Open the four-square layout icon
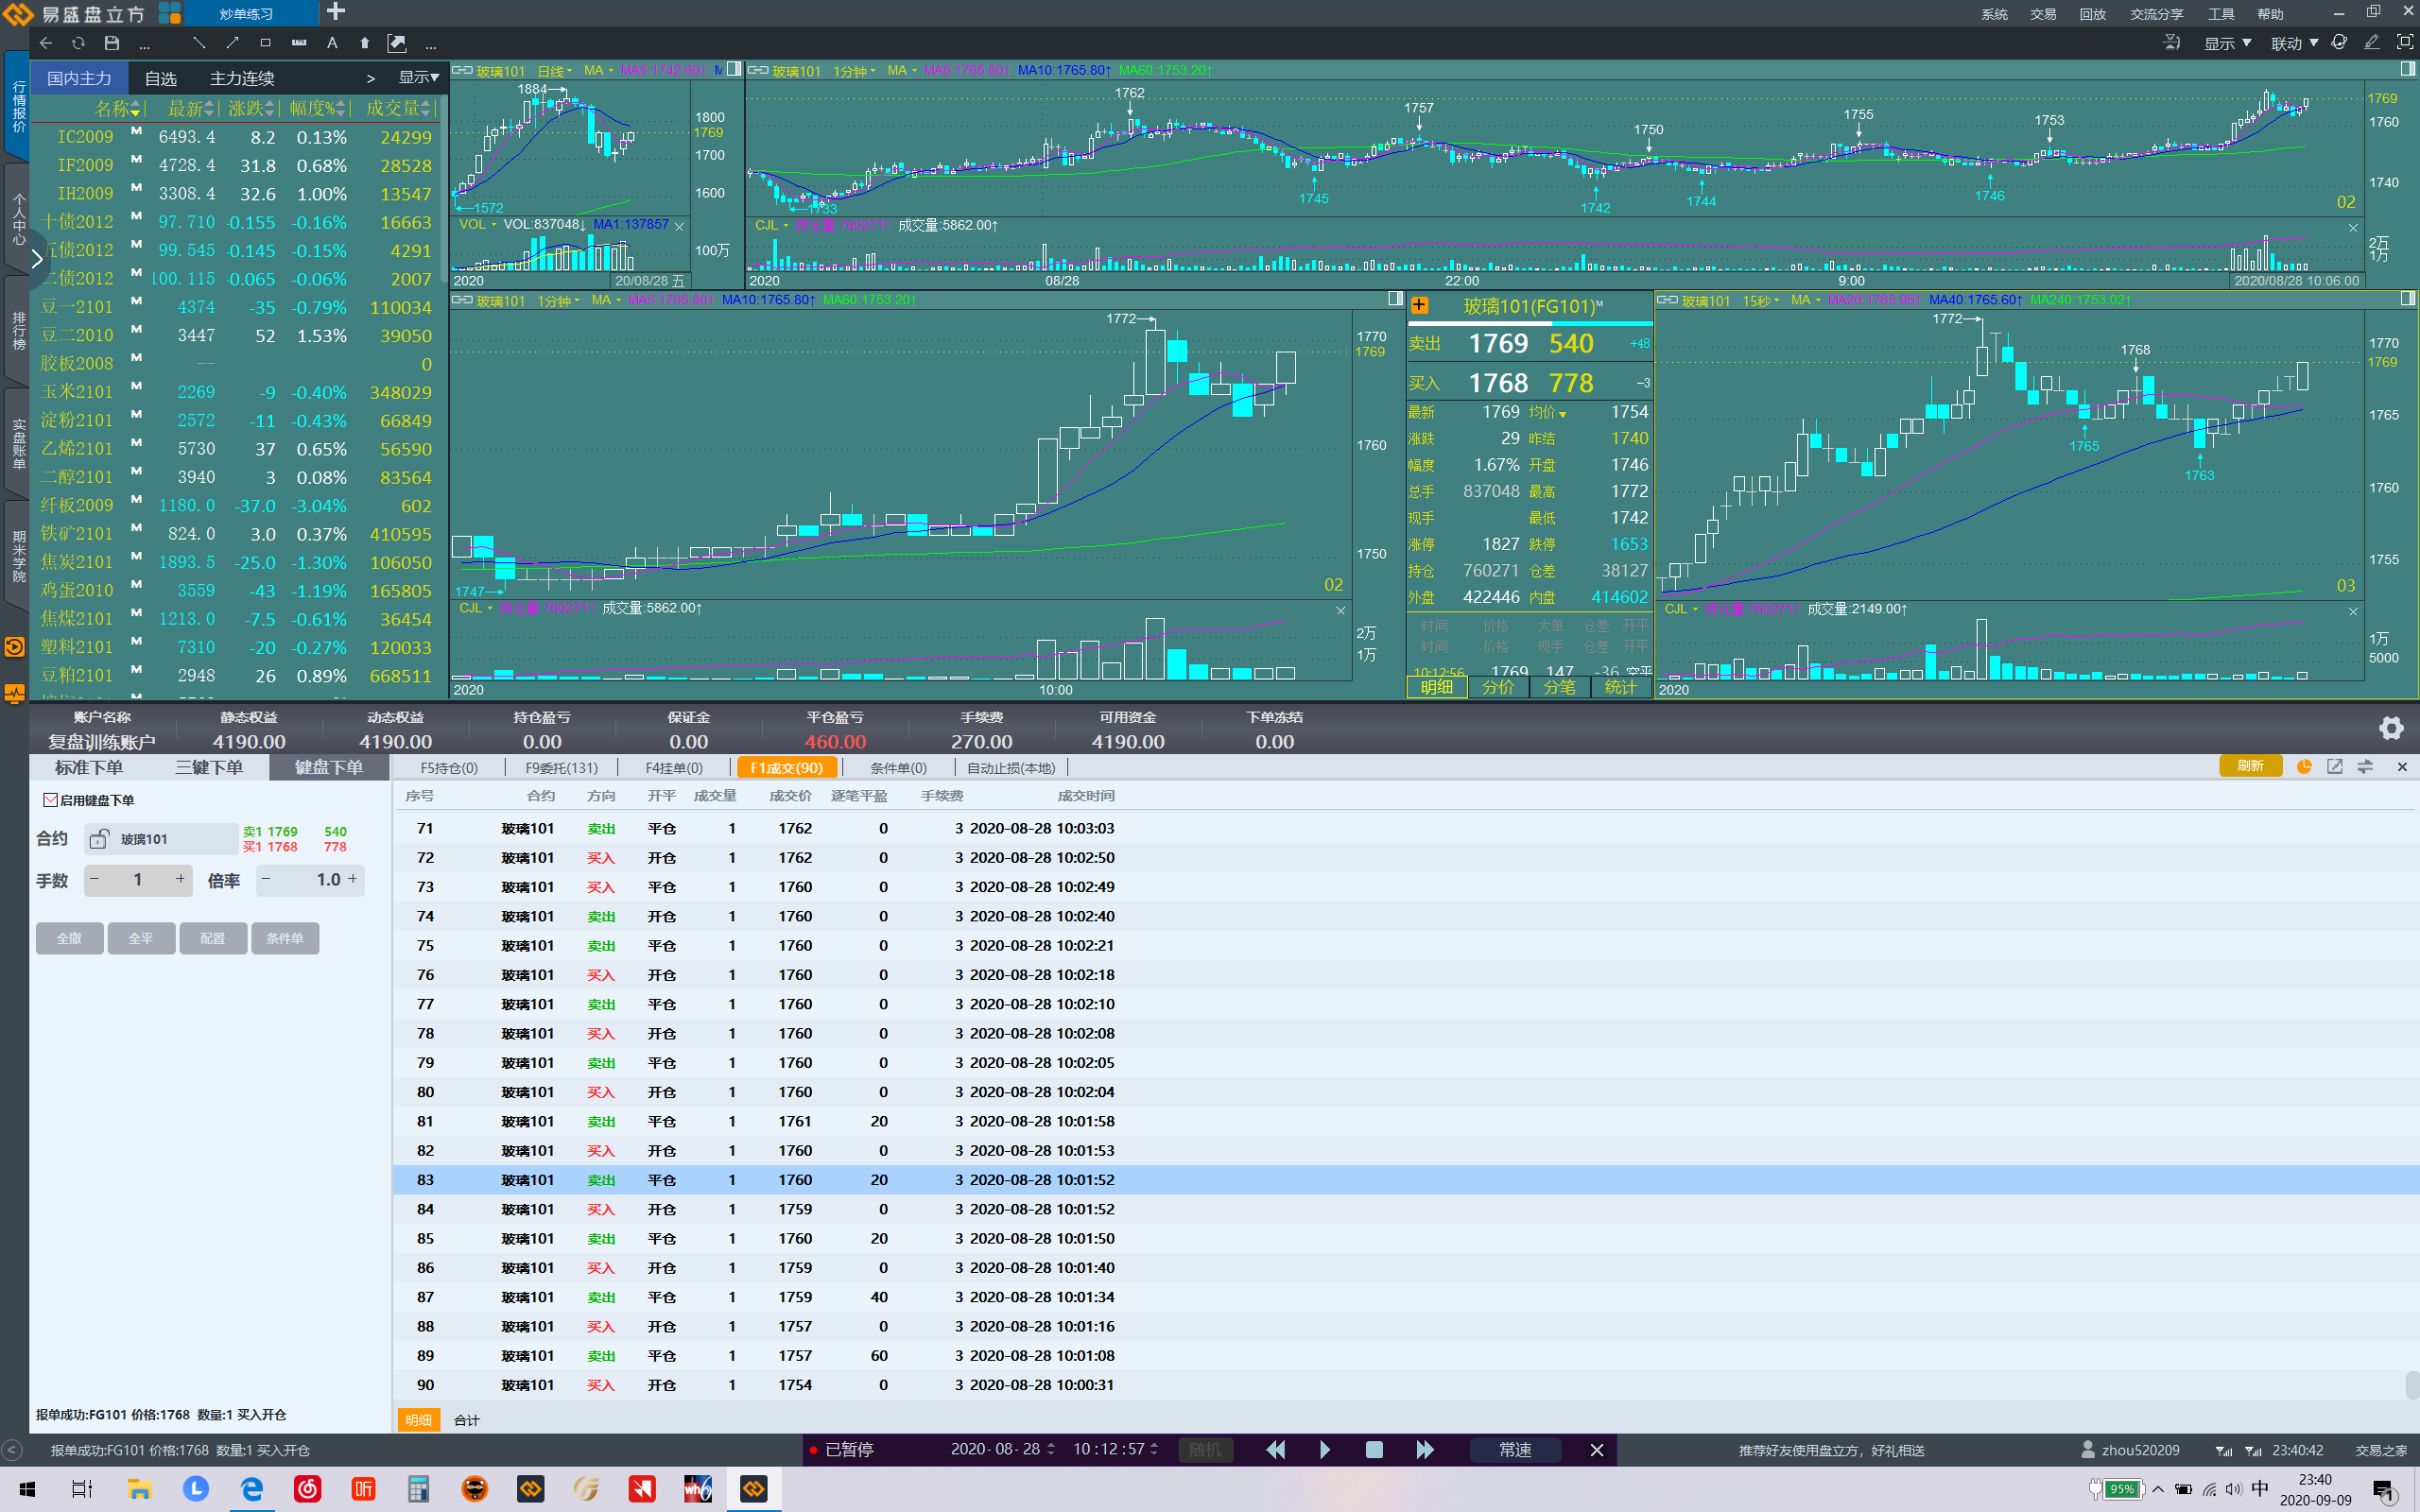 (x=170, y=13)
